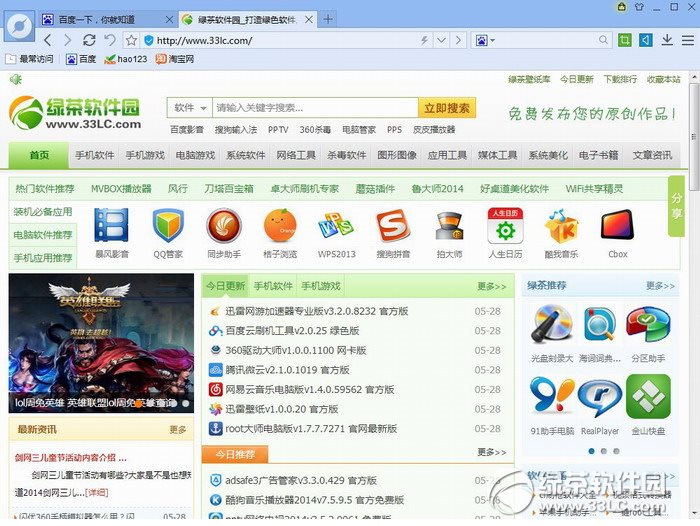Screen dimensions: 700x526
Task: Open the 暴风影音 app icon
Action: pyautogui.click(x=112, y=225)
